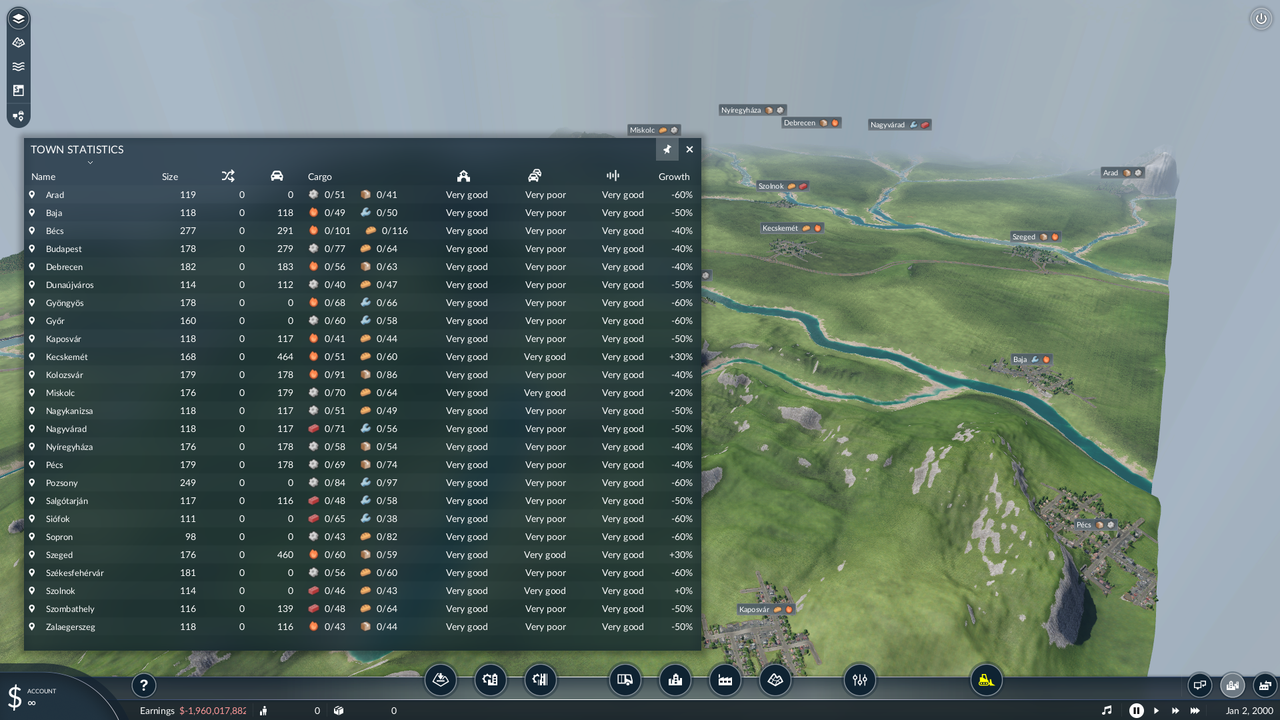Image resolution: width=1280 pixels, height=720 pixels.
Task: Open the industries construction menu
Action: pyautogui.click(x=725, y=680)
